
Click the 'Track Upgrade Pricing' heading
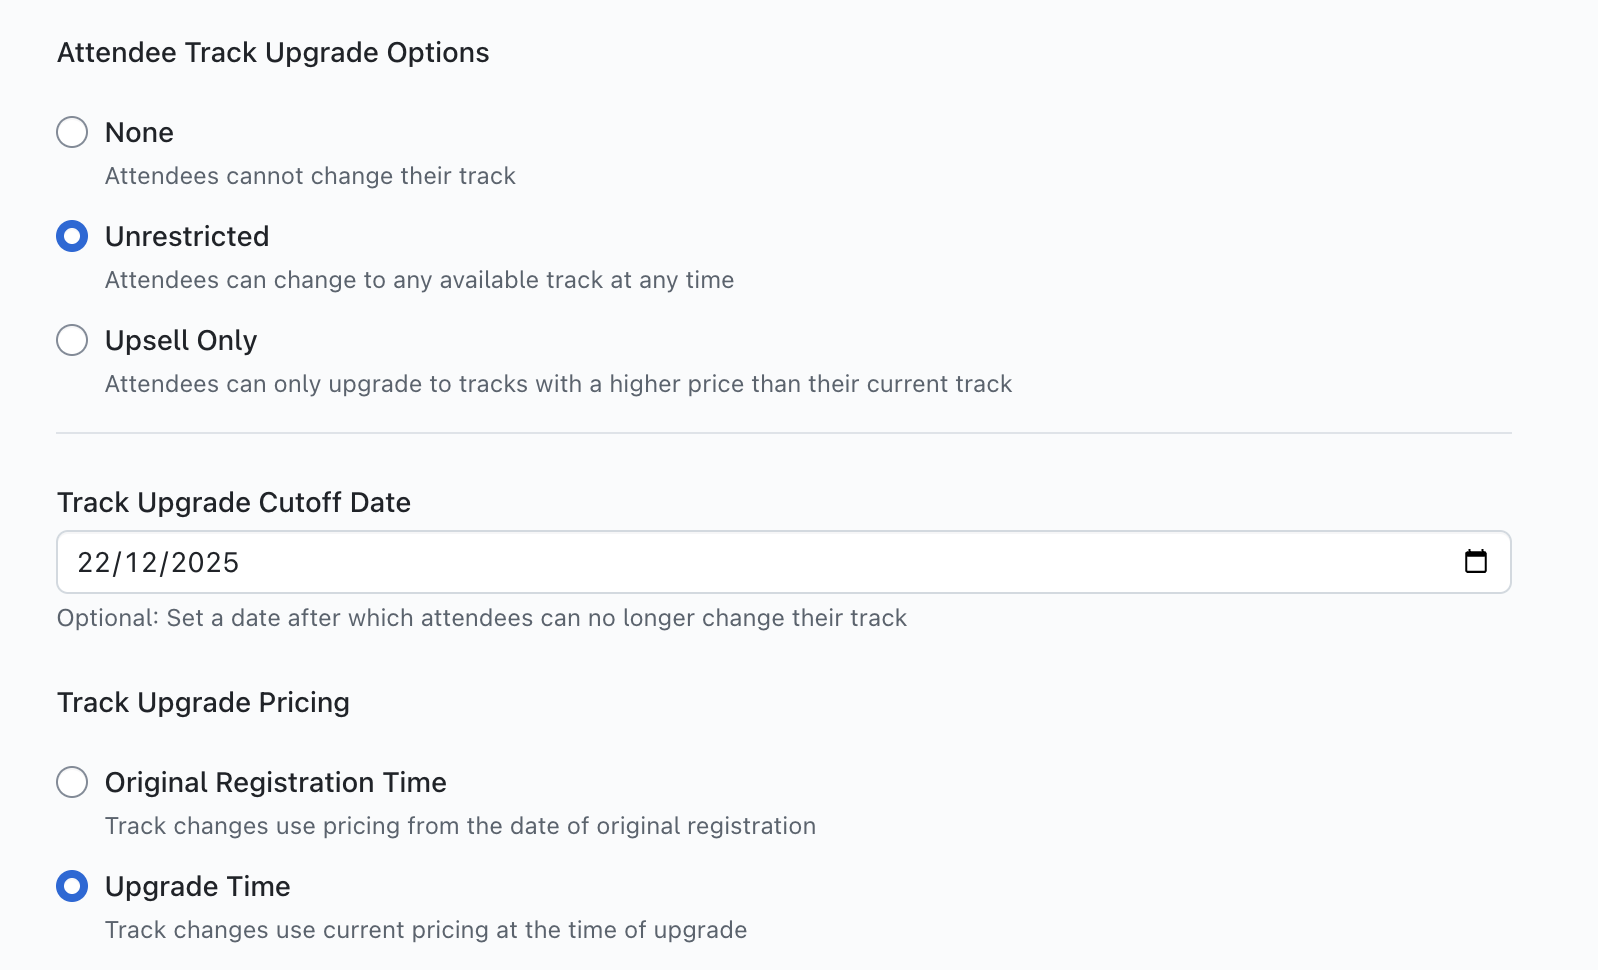203,702
